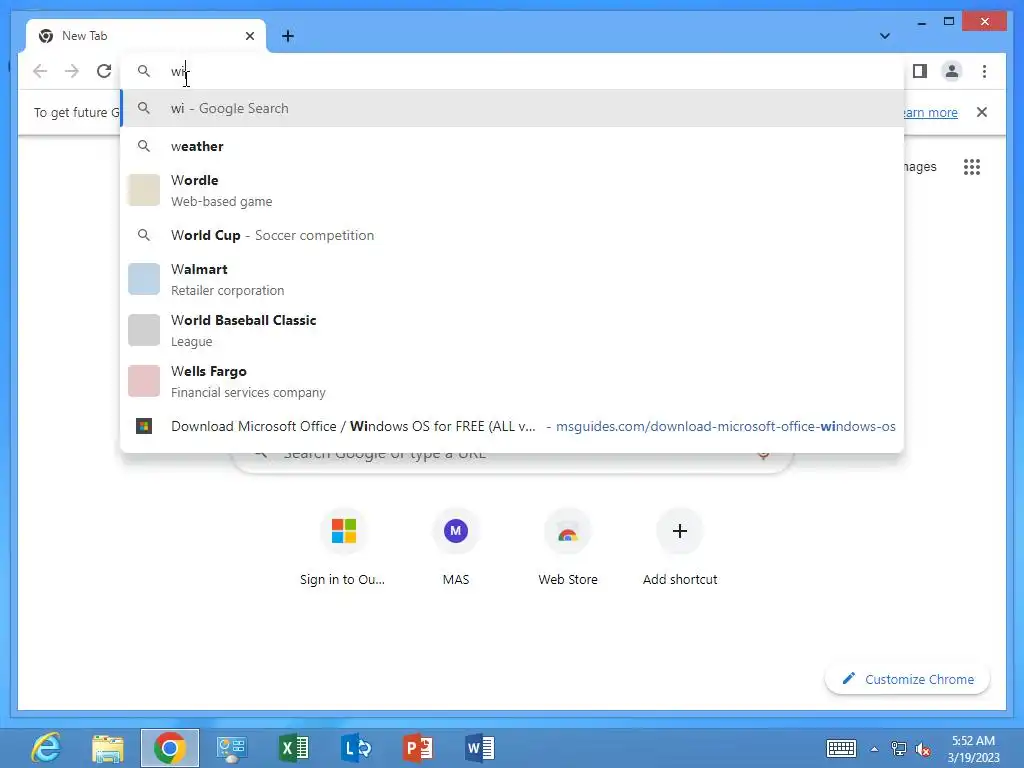Viewport: 1024px width, 768px height.
Task: Reload the page with refresh icon
Action: tap(104, 71)
